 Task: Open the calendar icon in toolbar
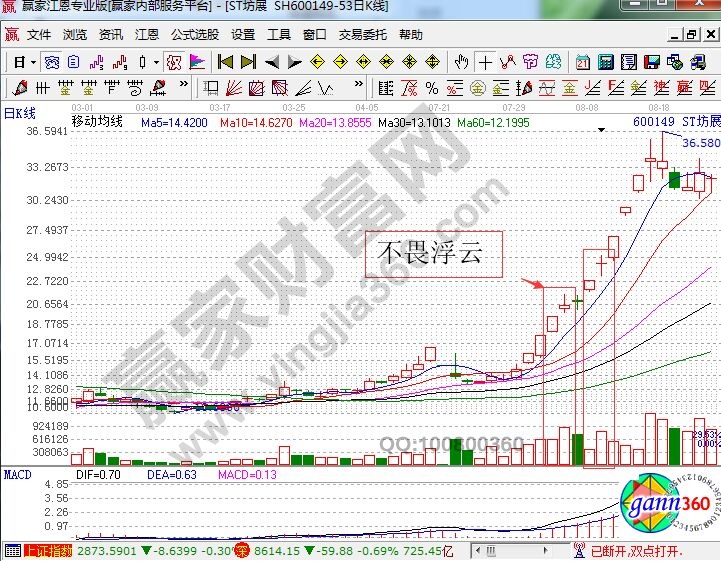click(583, 62)
